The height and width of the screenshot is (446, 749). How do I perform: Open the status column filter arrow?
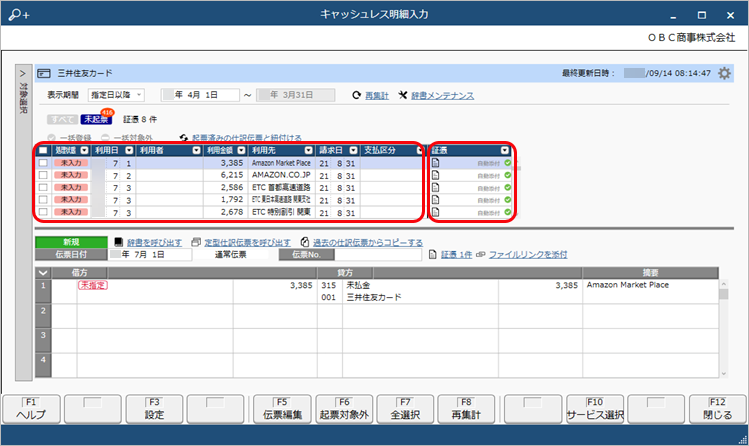85,150
